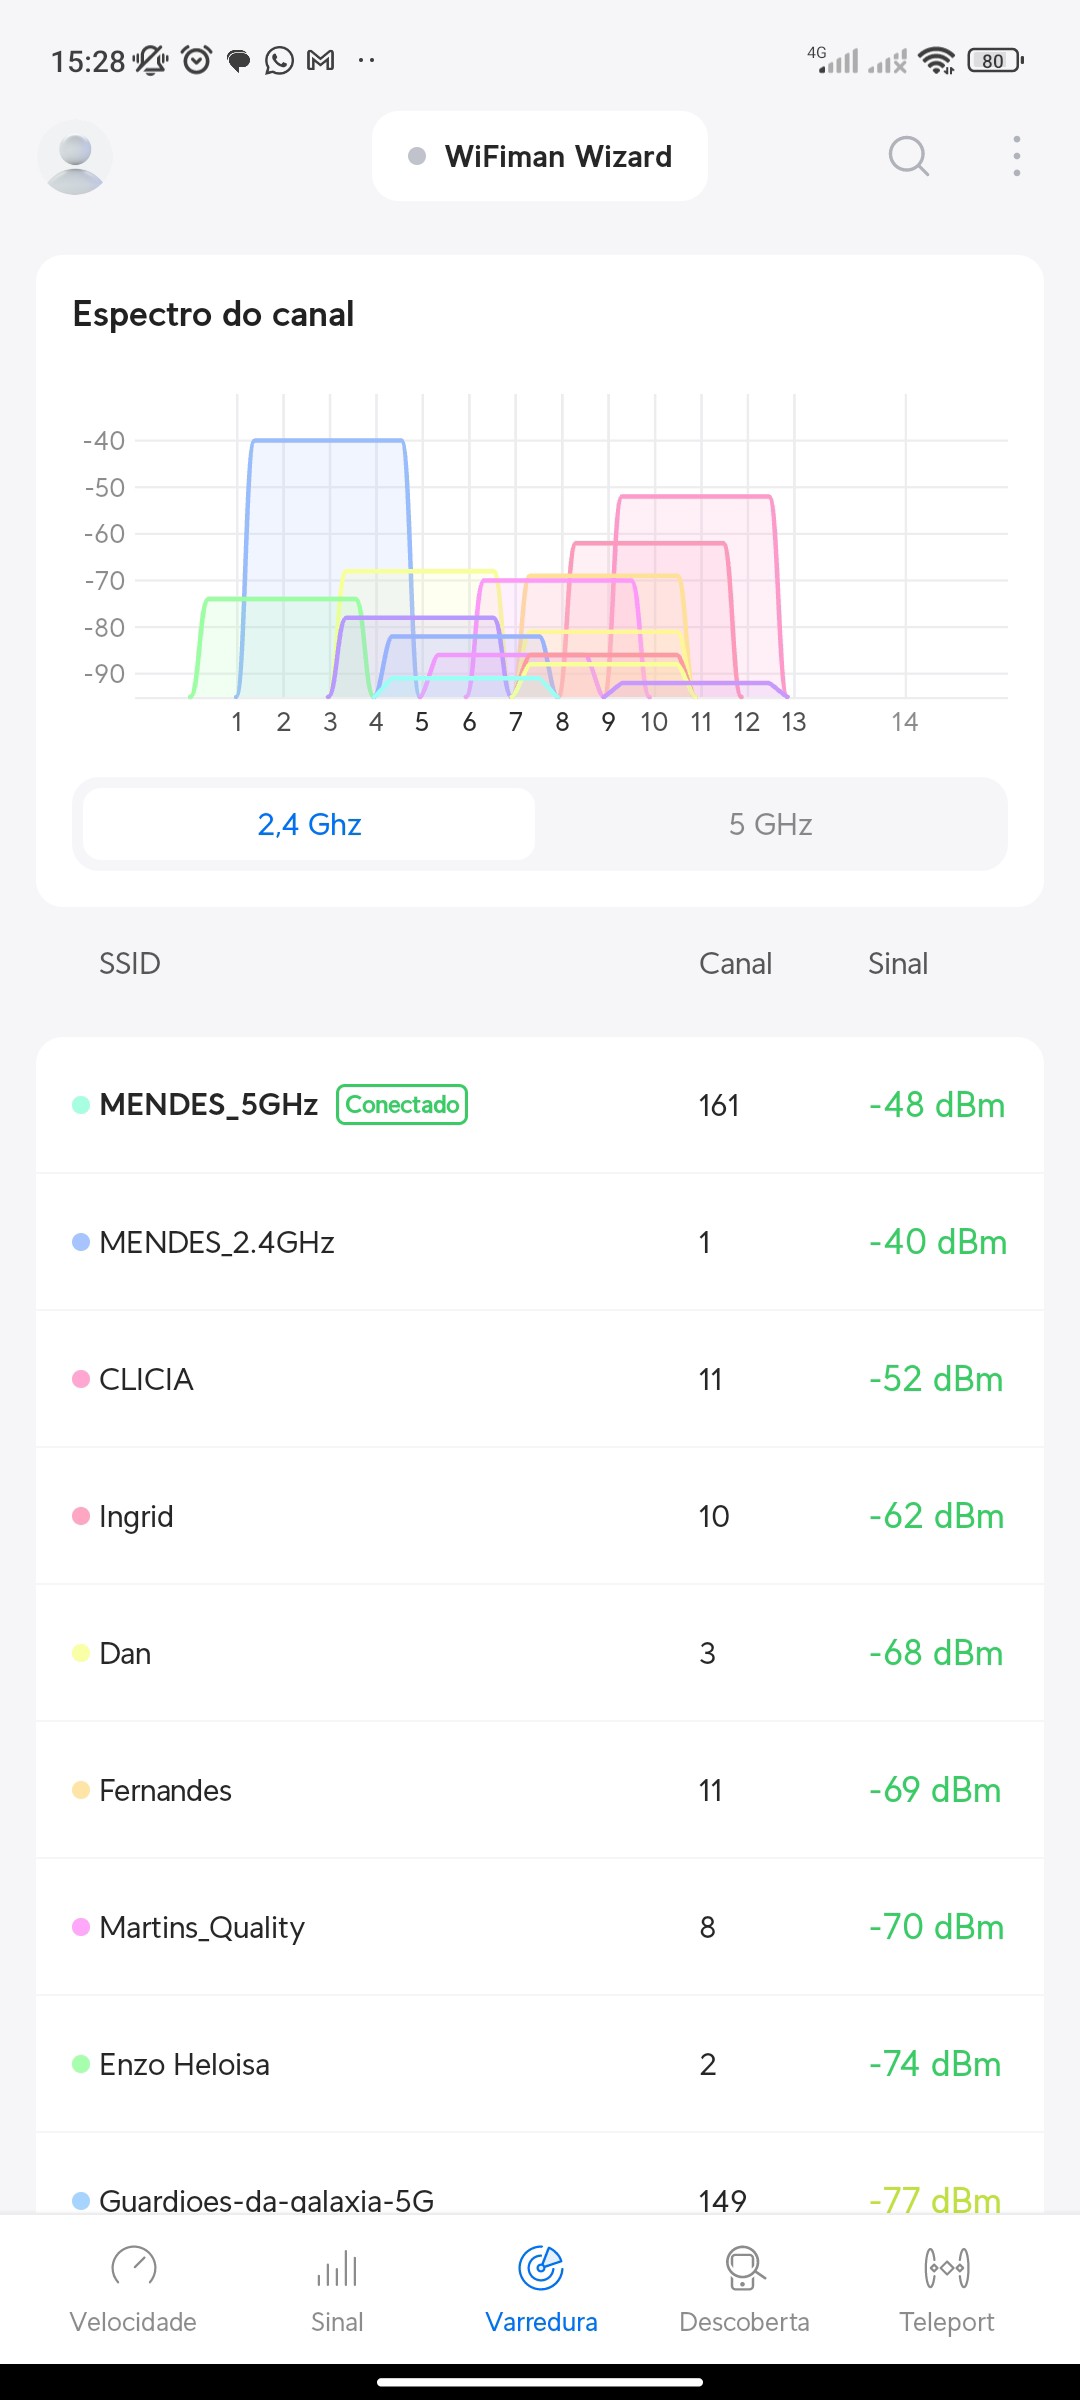Open the WiFiman Wizard selector

pos(540,156)
